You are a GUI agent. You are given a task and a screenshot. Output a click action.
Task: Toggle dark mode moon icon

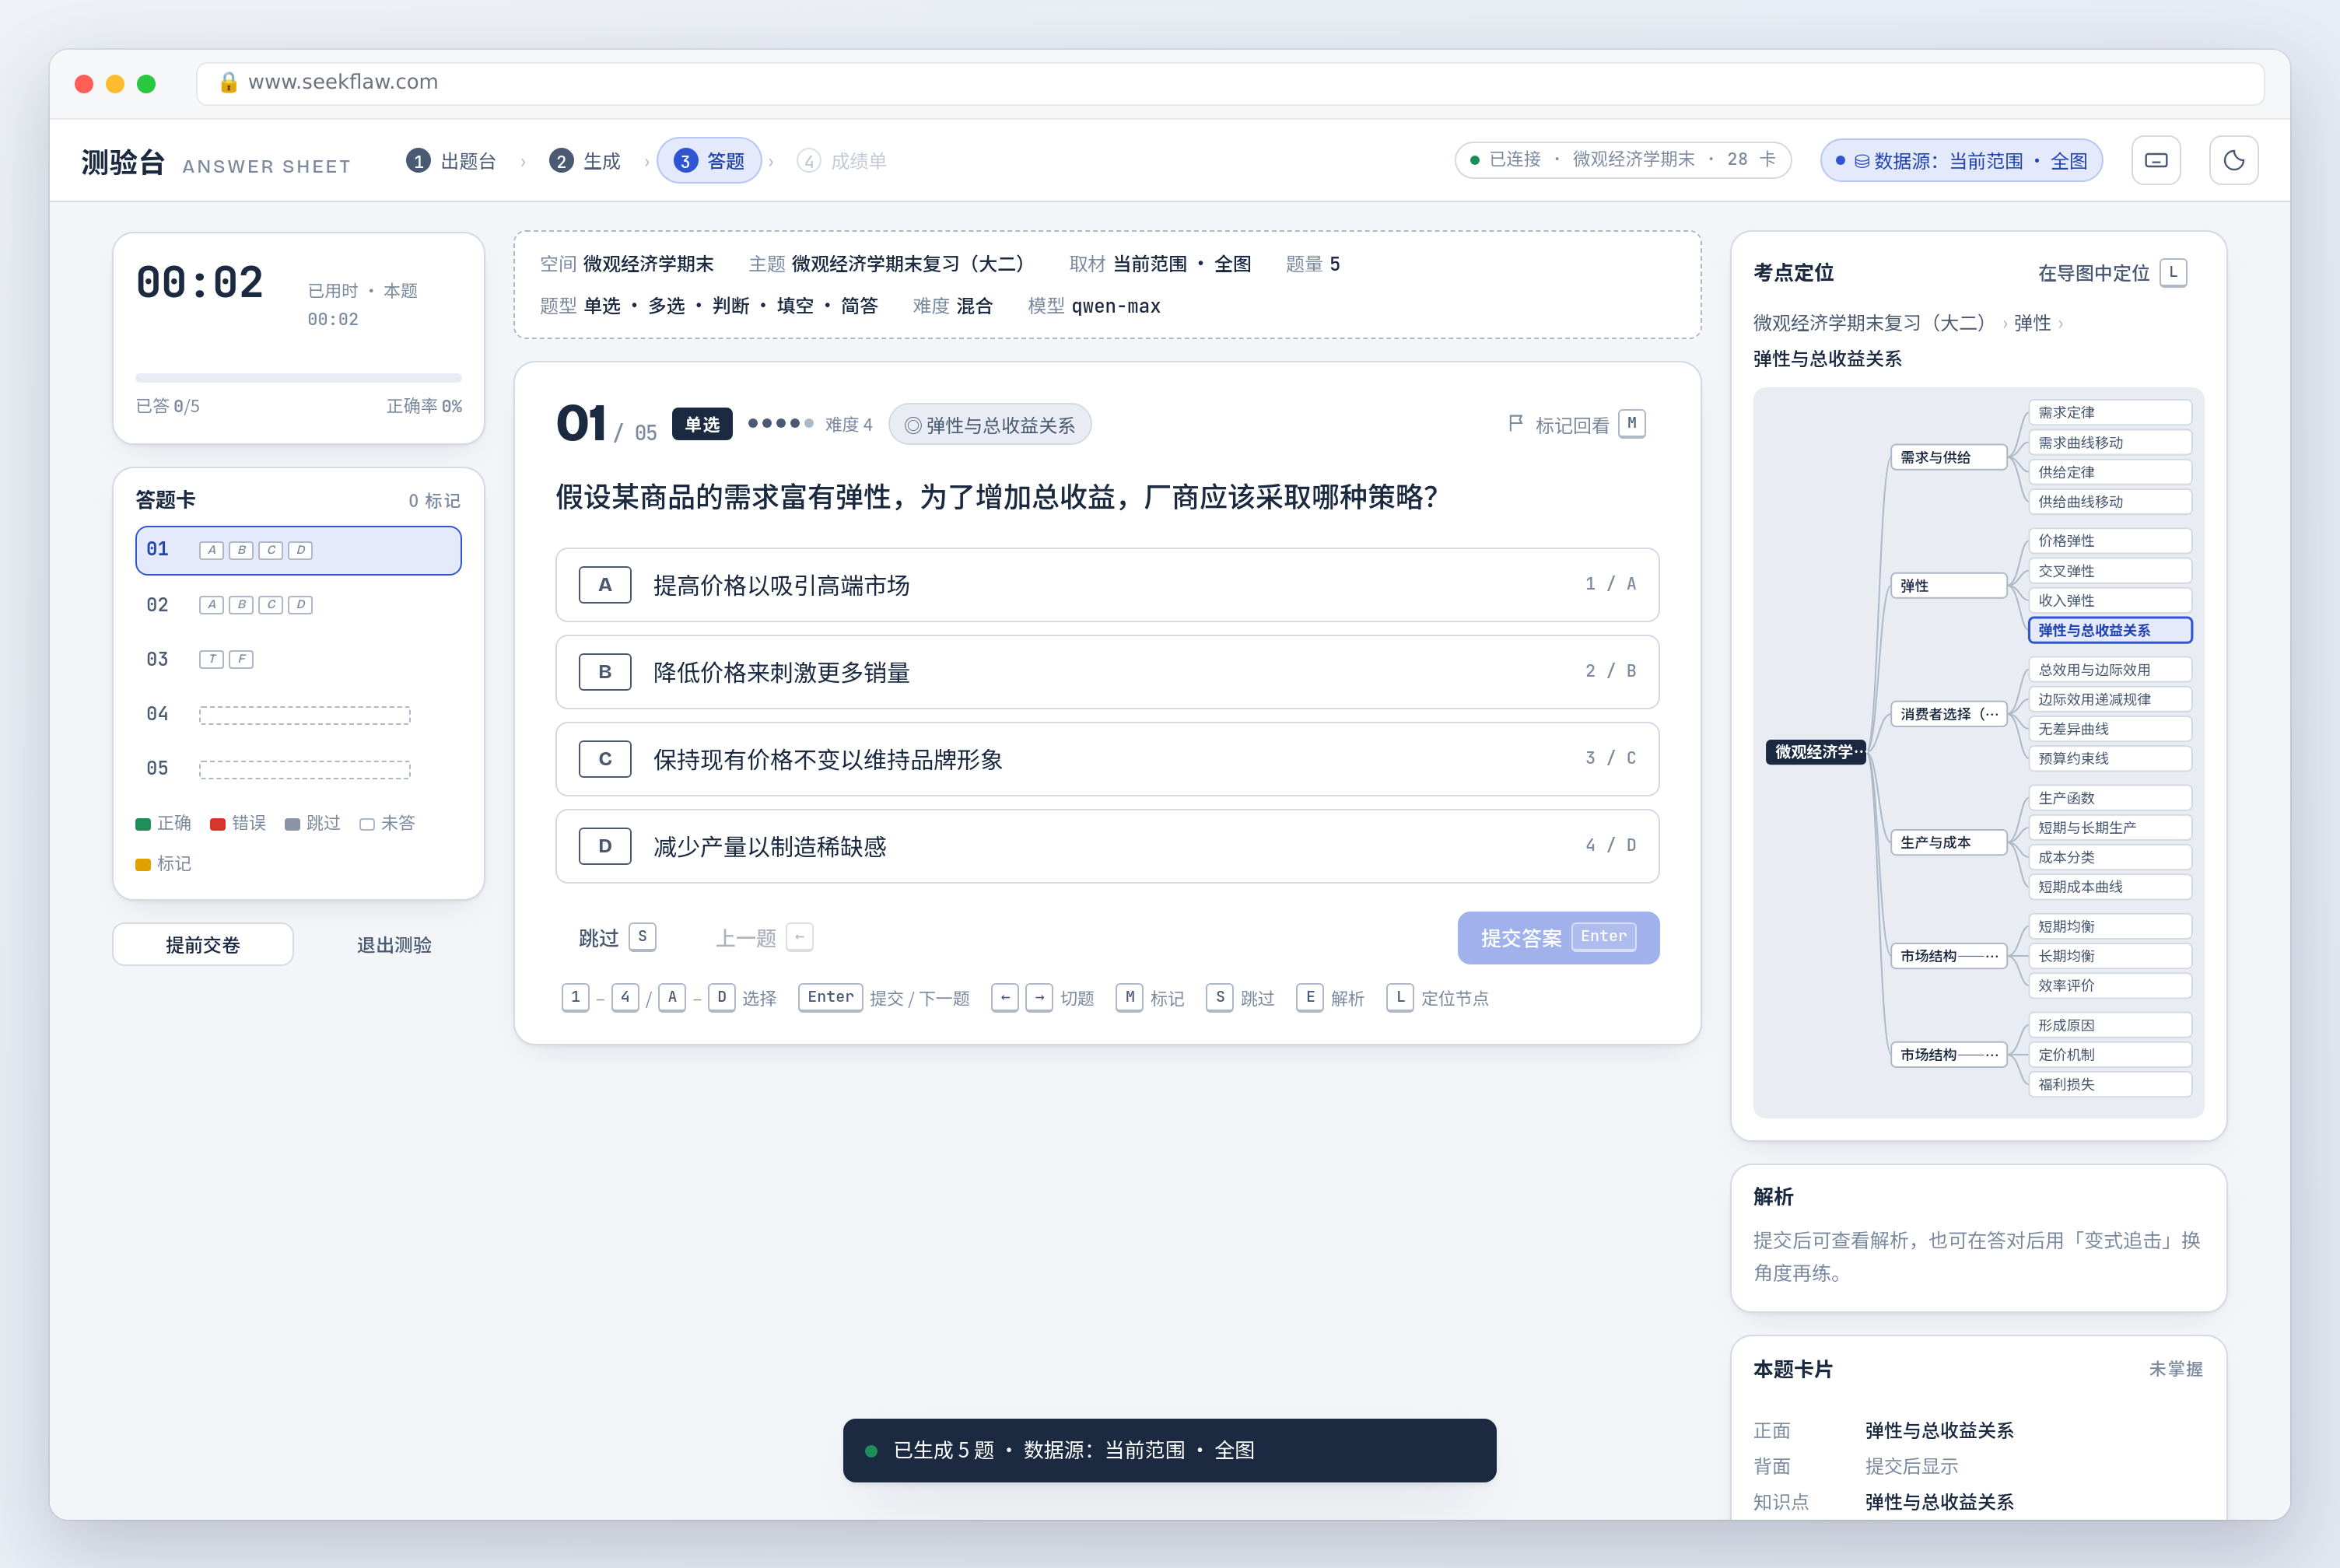[x=2233, y=160]
